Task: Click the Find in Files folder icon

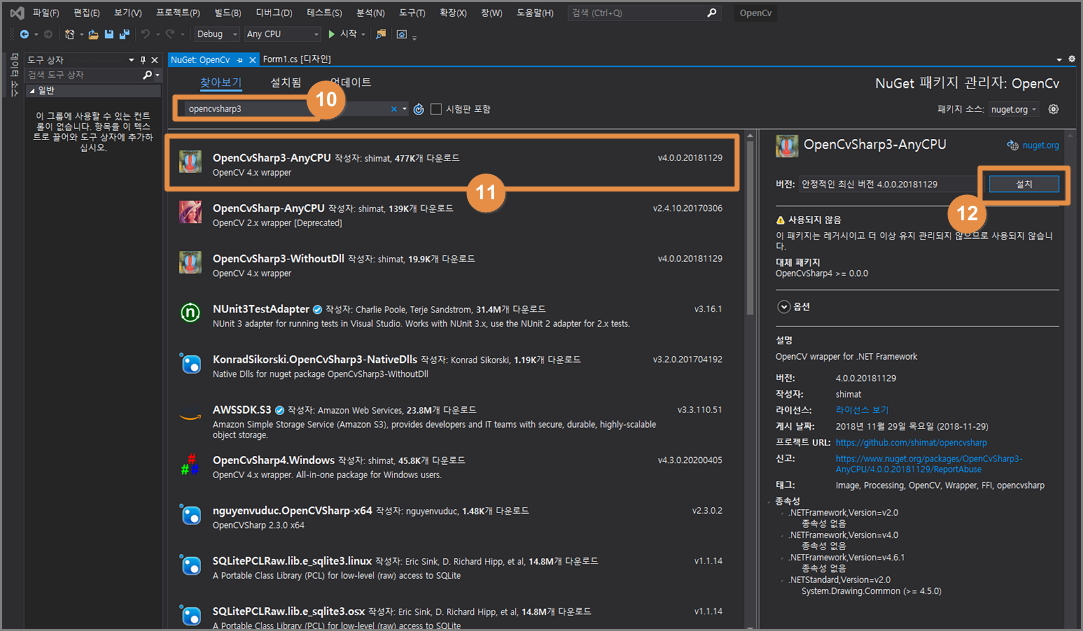Action: point(381,34)
